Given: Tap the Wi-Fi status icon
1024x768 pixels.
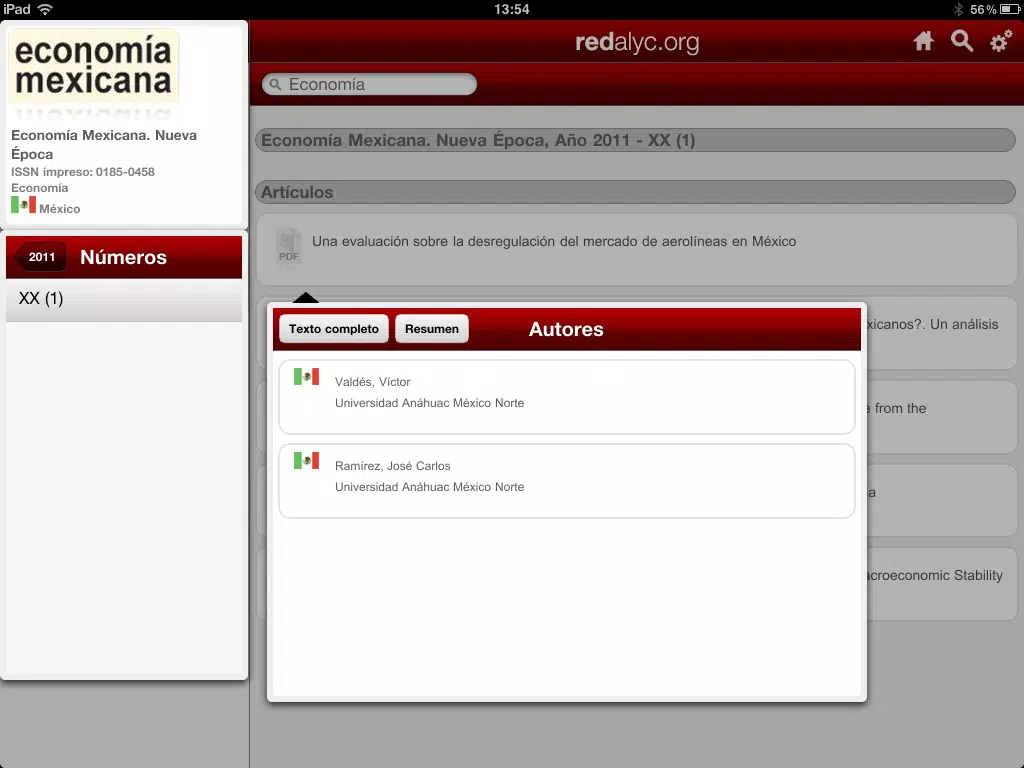Looking at the screenshot, I should (45, 9).
